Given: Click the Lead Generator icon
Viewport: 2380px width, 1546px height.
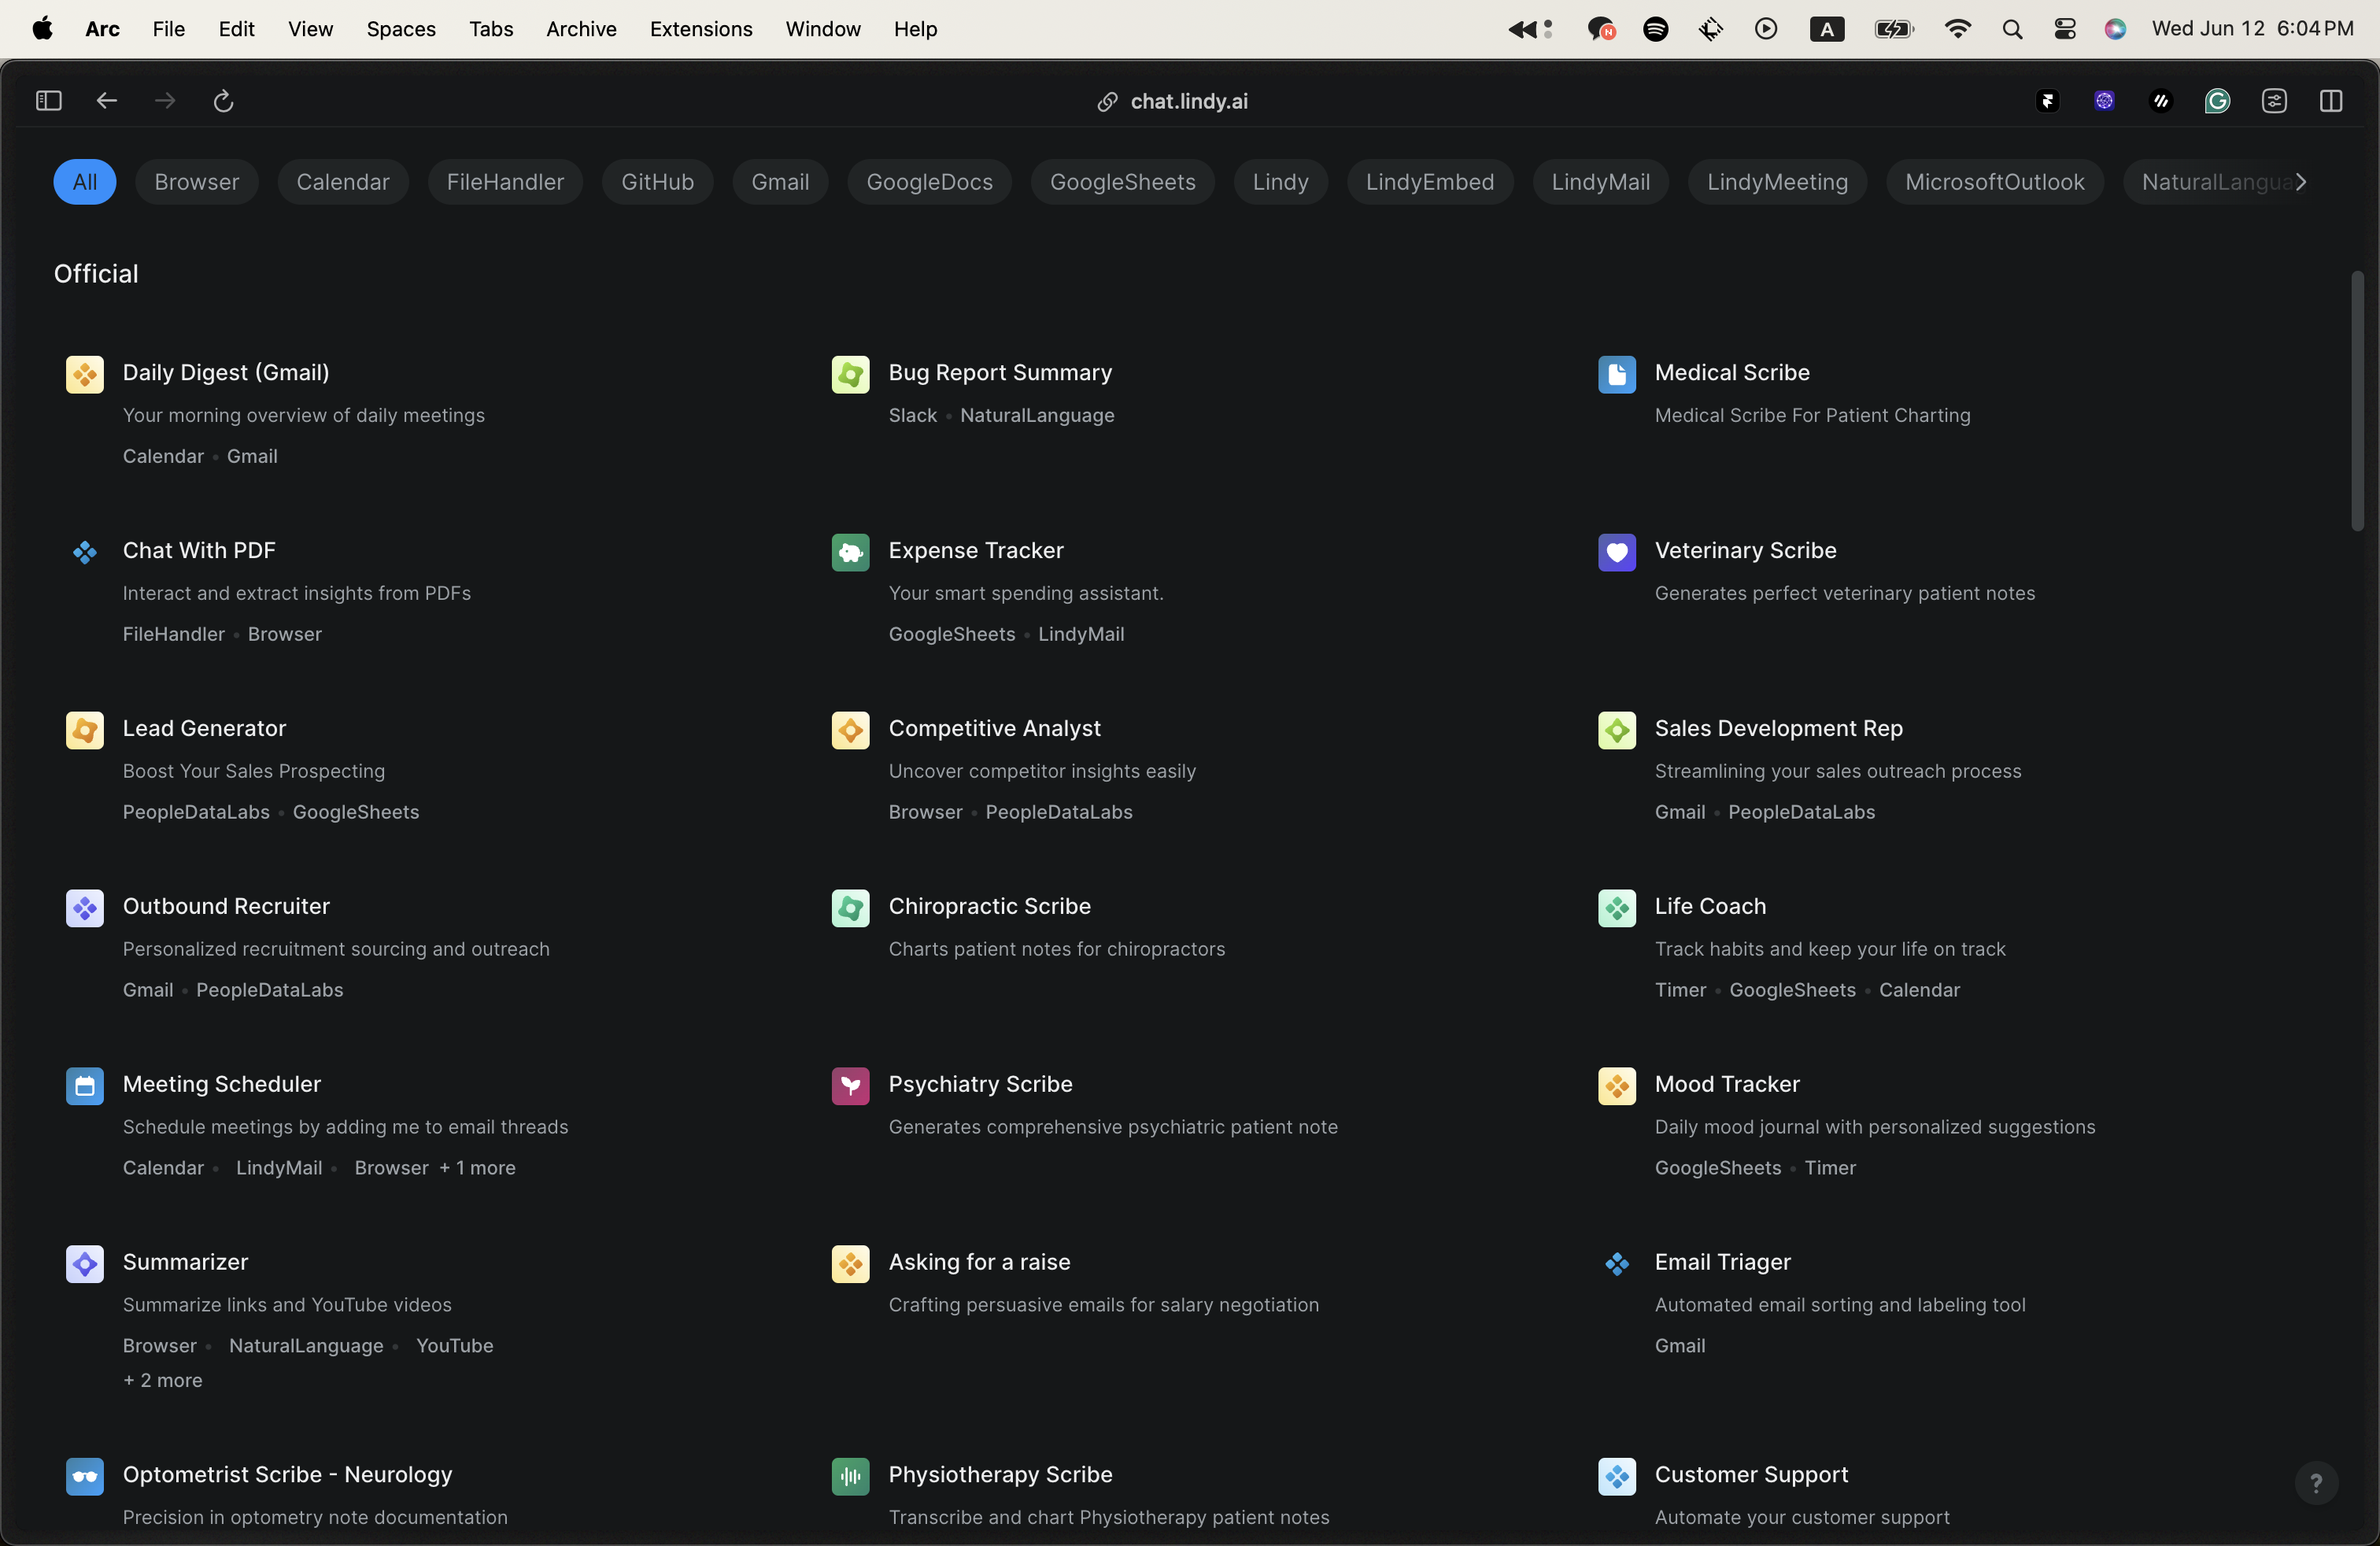Looking at the screenshot, I should click(85, 731).
